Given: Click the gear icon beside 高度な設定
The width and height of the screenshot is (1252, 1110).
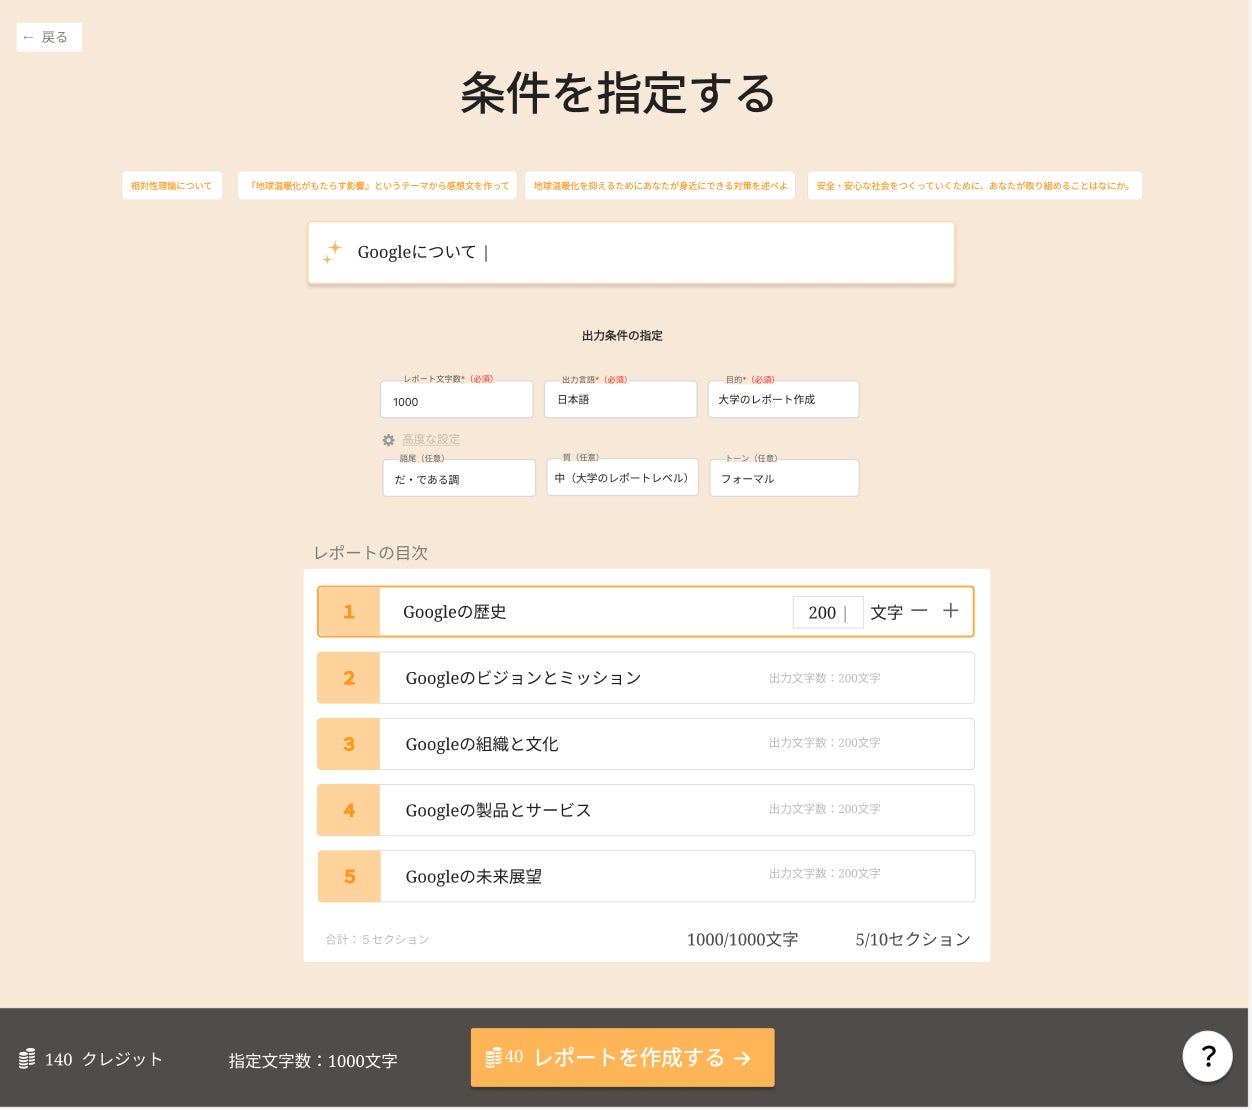Looking at the screenshot, I should pyautogui.click(x=389, y=440).
